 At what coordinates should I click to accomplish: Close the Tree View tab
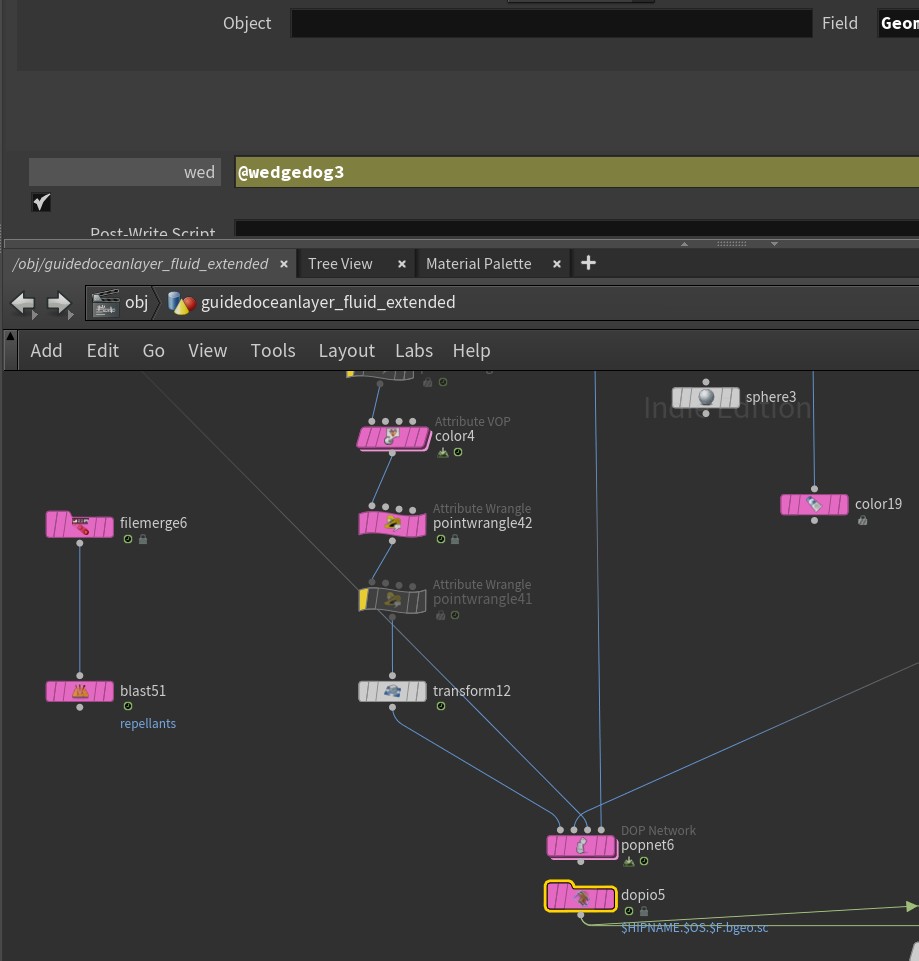tap(402, 264)
